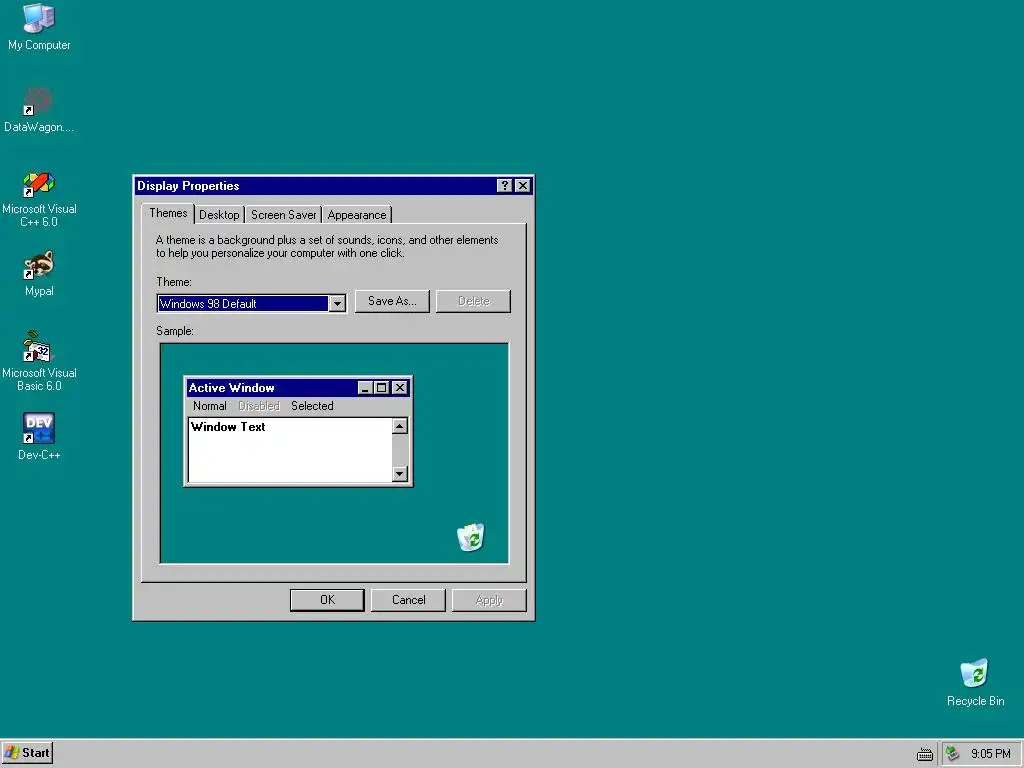
Task: Click sample scrollbar up arrow
Action: 400,426
